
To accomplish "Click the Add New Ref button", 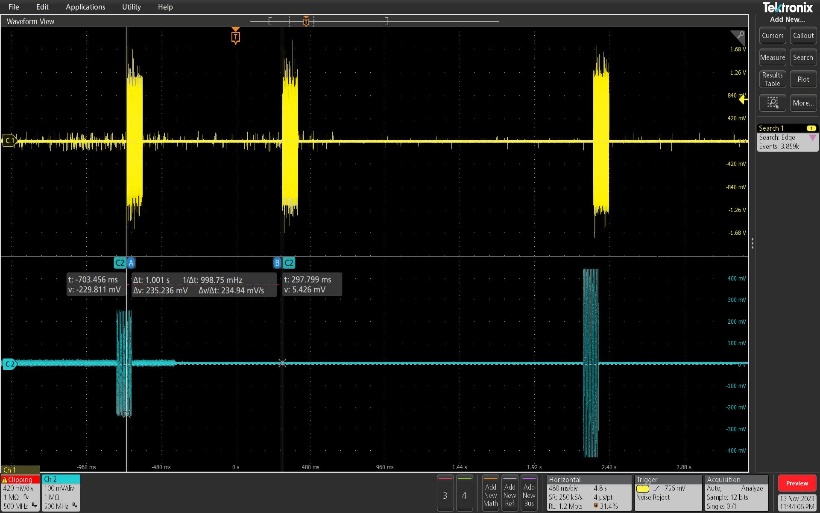I will (x=510, y=493).
